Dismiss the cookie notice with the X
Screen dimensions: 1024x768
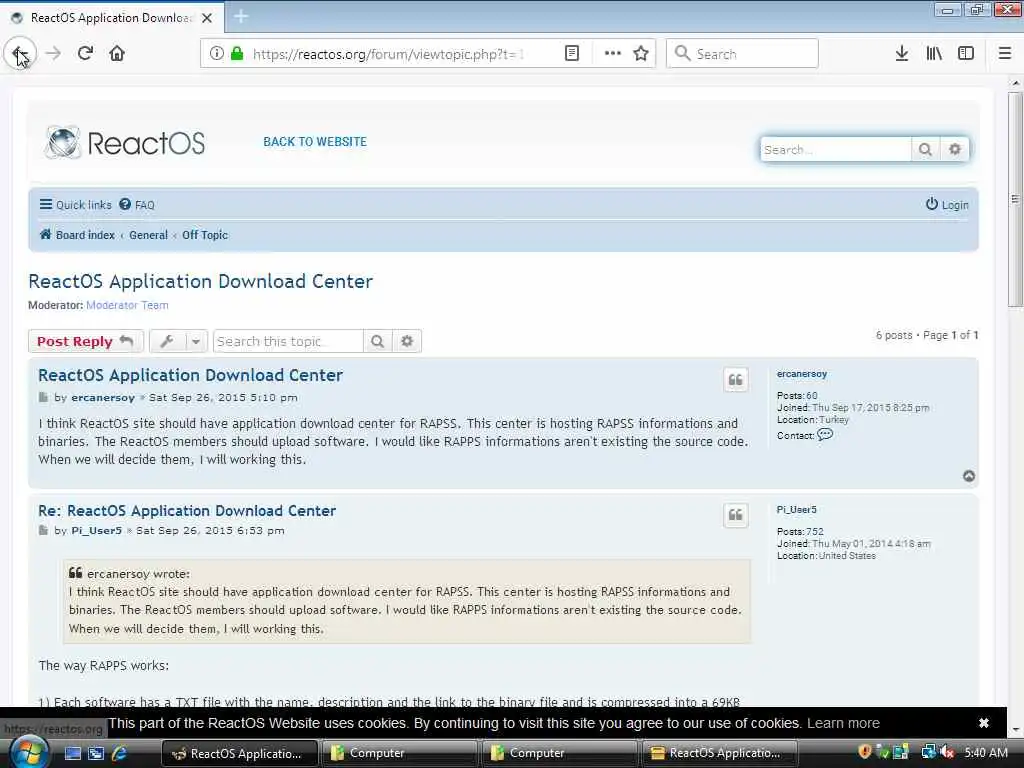coord(984,723)
